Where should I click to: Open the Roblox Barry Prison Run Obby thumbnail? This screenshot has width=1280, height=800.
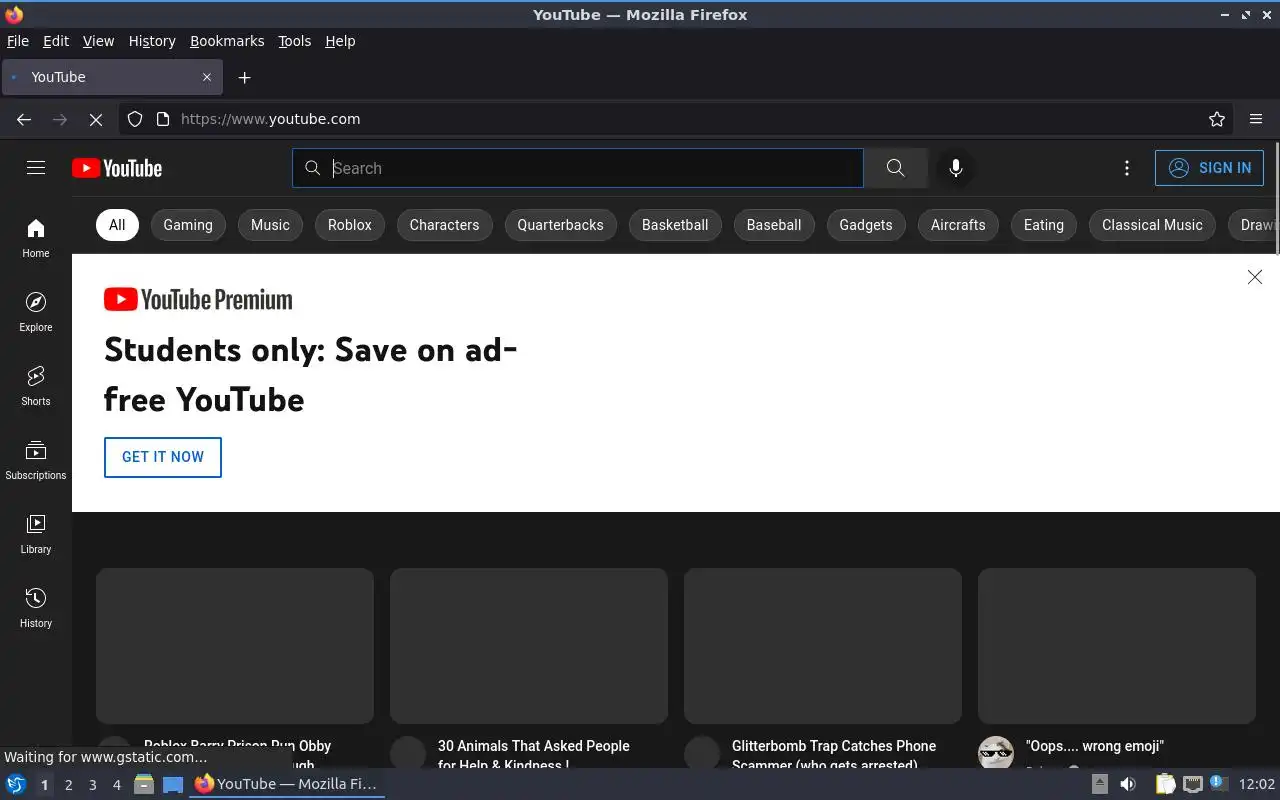(x=235, y=646)
